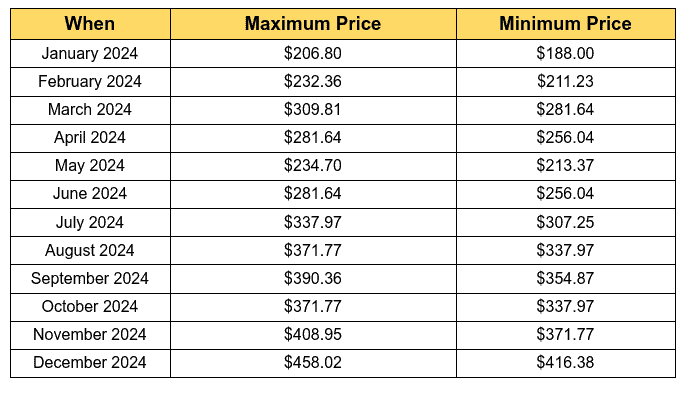
Task: Select the $416.38 December minimum price
Action: click(x=565, y=362)
